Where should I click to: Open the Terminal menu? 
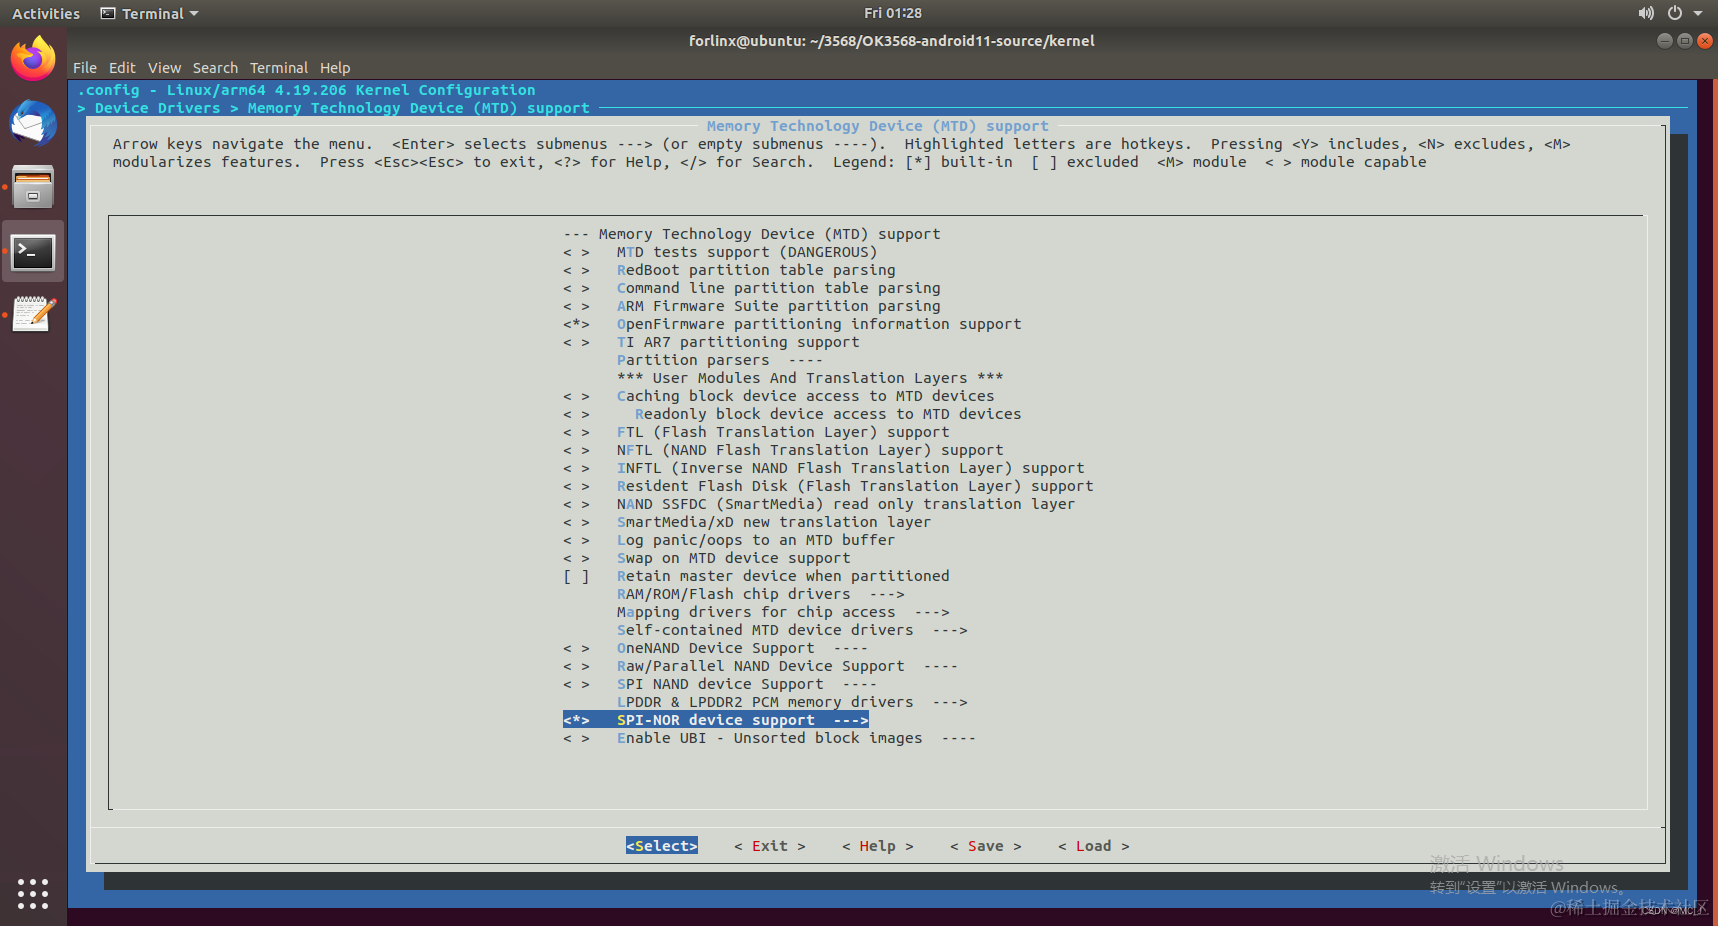(x=278, y=68)
